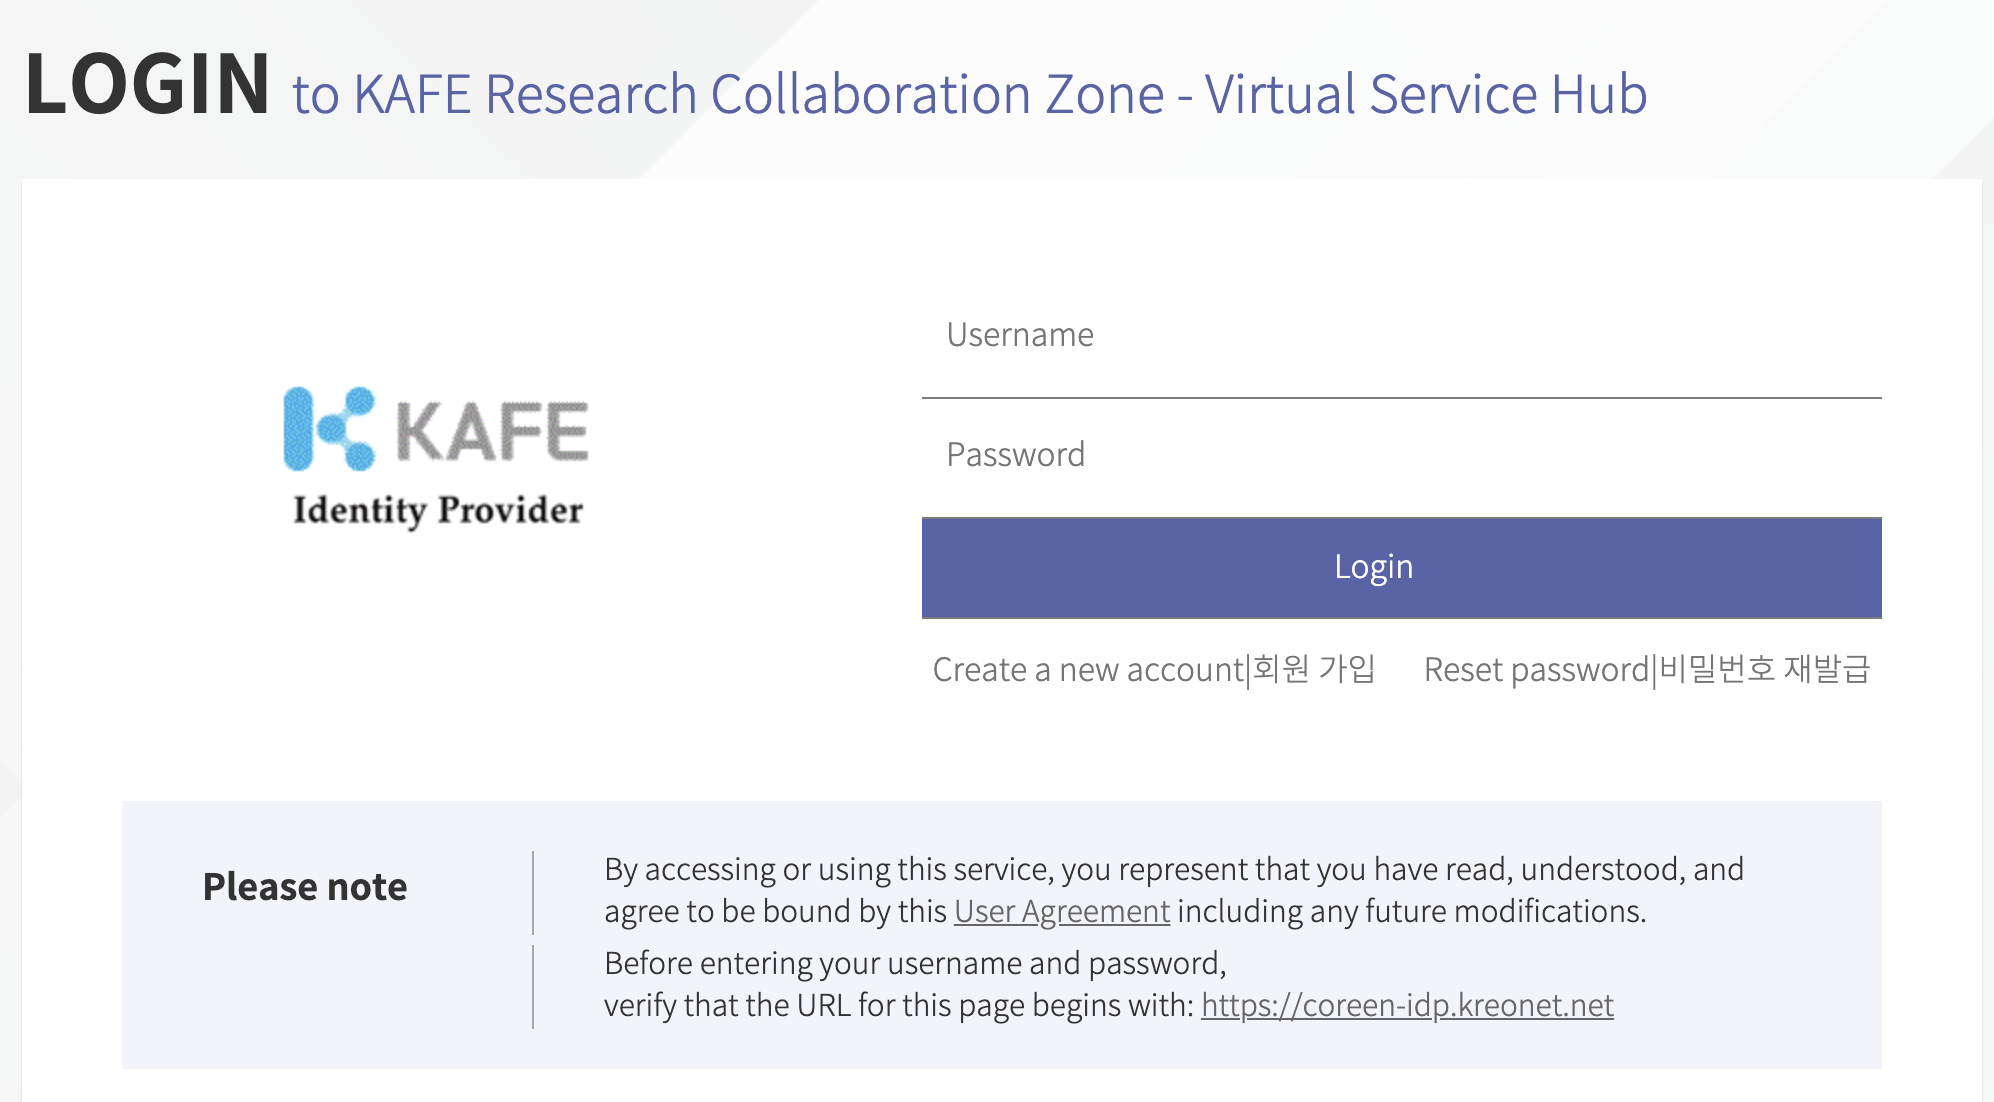Click the Virtual Service Hub title text

coord(1425,95)
